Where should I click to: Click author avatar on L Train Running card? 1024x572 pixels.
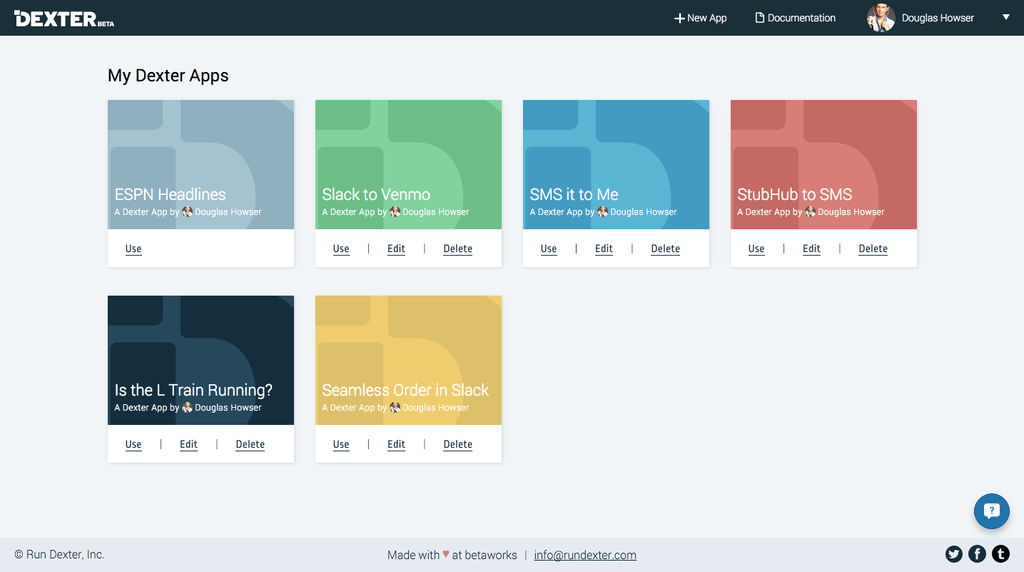point(187,407)
